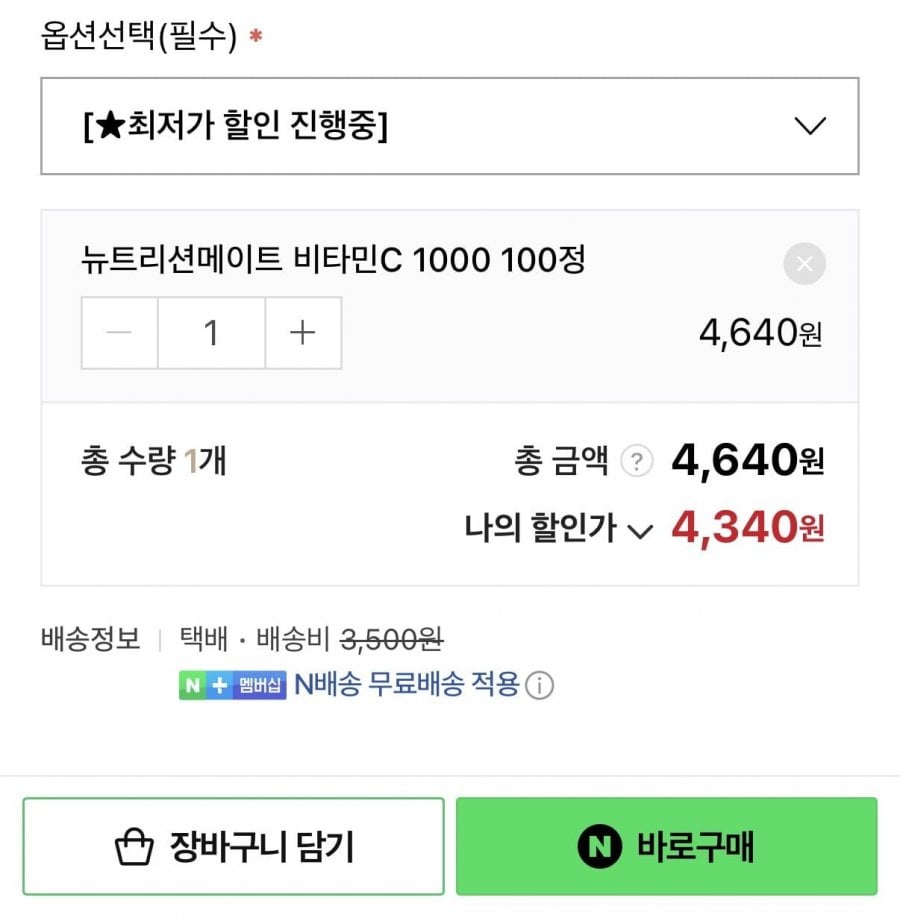Open the N배송 무료배송 적용 link
Viewport: 900px width, 918px height.
point(406,685)
